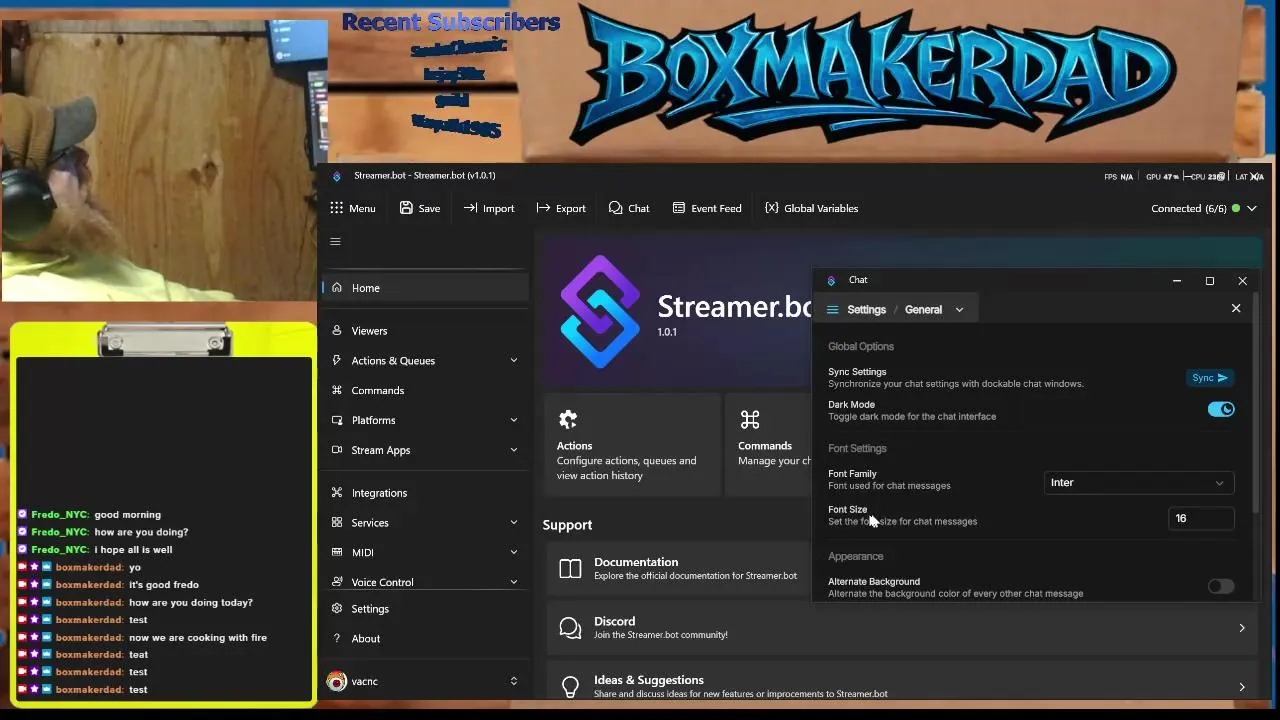This screenshot has width=1280, height=720.
Task: Select About in the sidebar
Action: pyautogui.click(x=425, y=638)
